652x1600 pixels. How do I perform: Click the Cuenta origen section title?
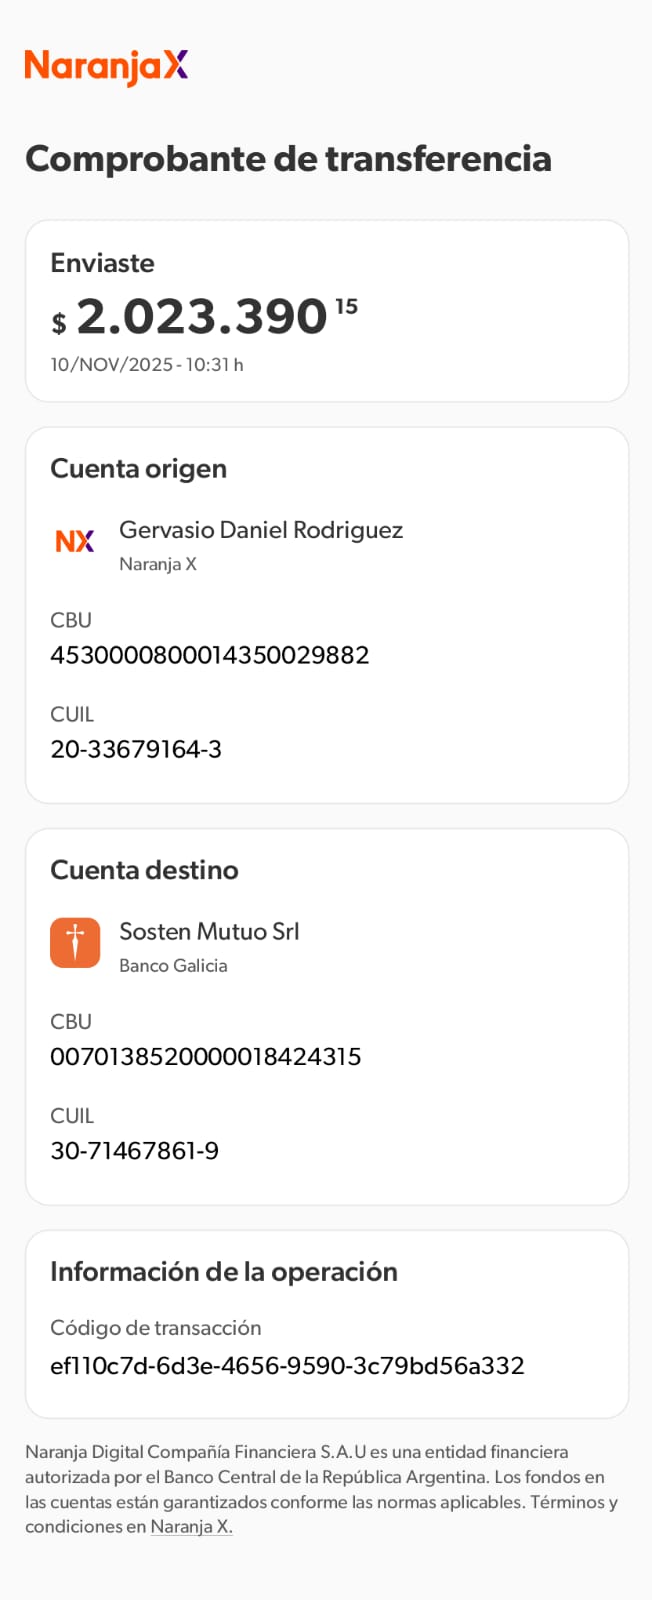[x=138, y=468]
